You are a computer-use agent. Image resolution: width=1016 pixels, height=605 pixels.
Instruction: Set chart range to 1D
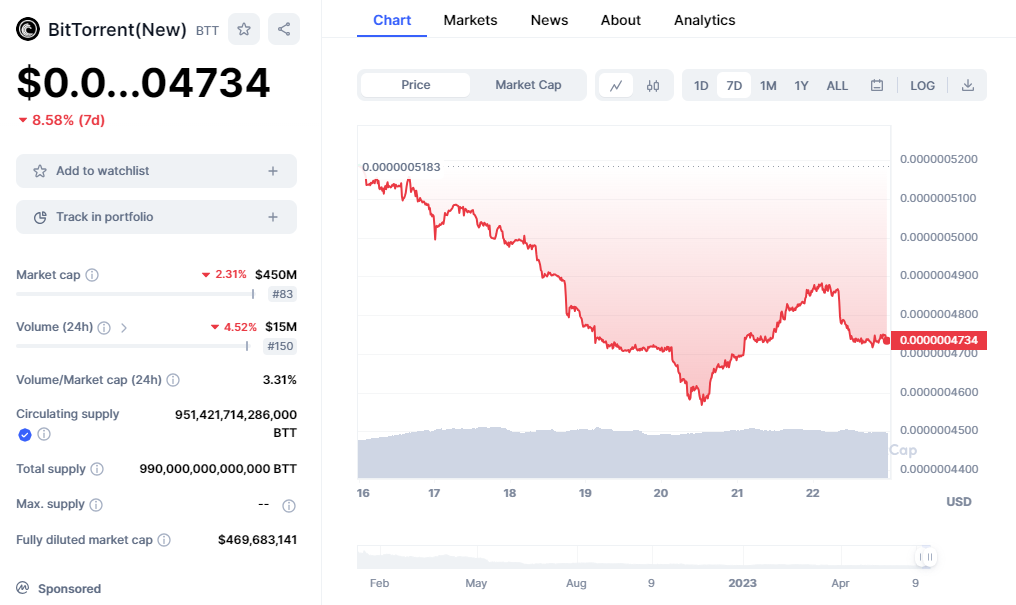coord(701,86)
